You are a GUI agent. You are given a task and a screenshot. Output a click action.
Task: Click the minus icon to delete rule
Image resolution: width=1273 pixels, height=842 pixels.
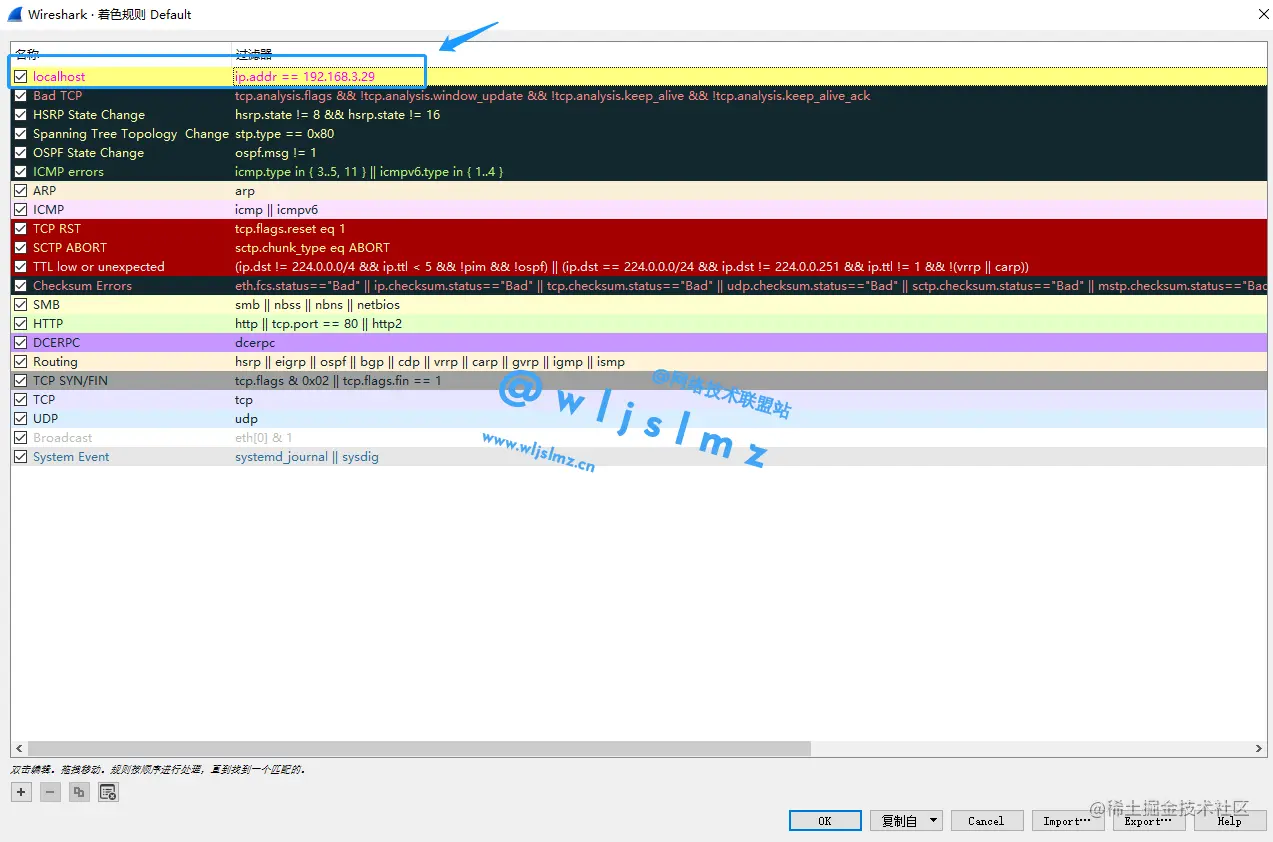coord(50,792)
